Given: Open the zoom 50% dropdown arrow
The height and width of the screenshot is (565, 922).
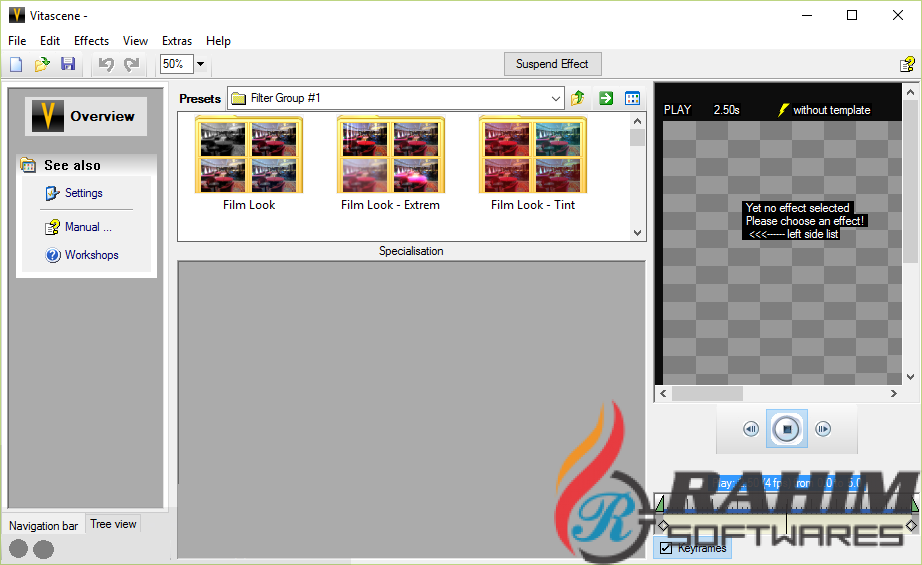Looking at the screenshot, I should click(201, 64).
